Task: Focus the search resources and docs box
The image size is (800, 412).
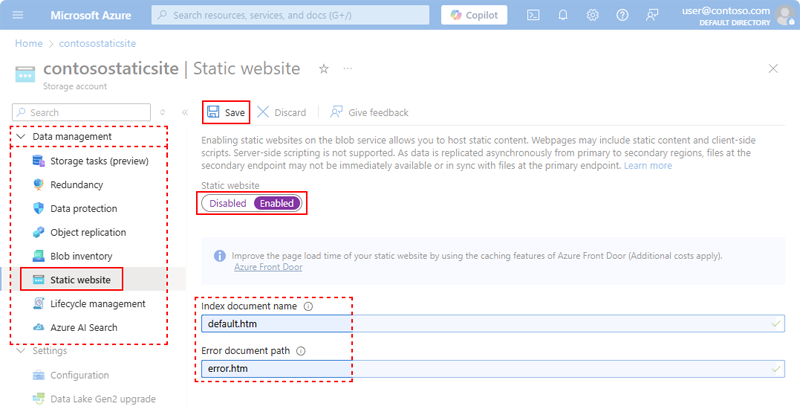Action: point(290,15)
